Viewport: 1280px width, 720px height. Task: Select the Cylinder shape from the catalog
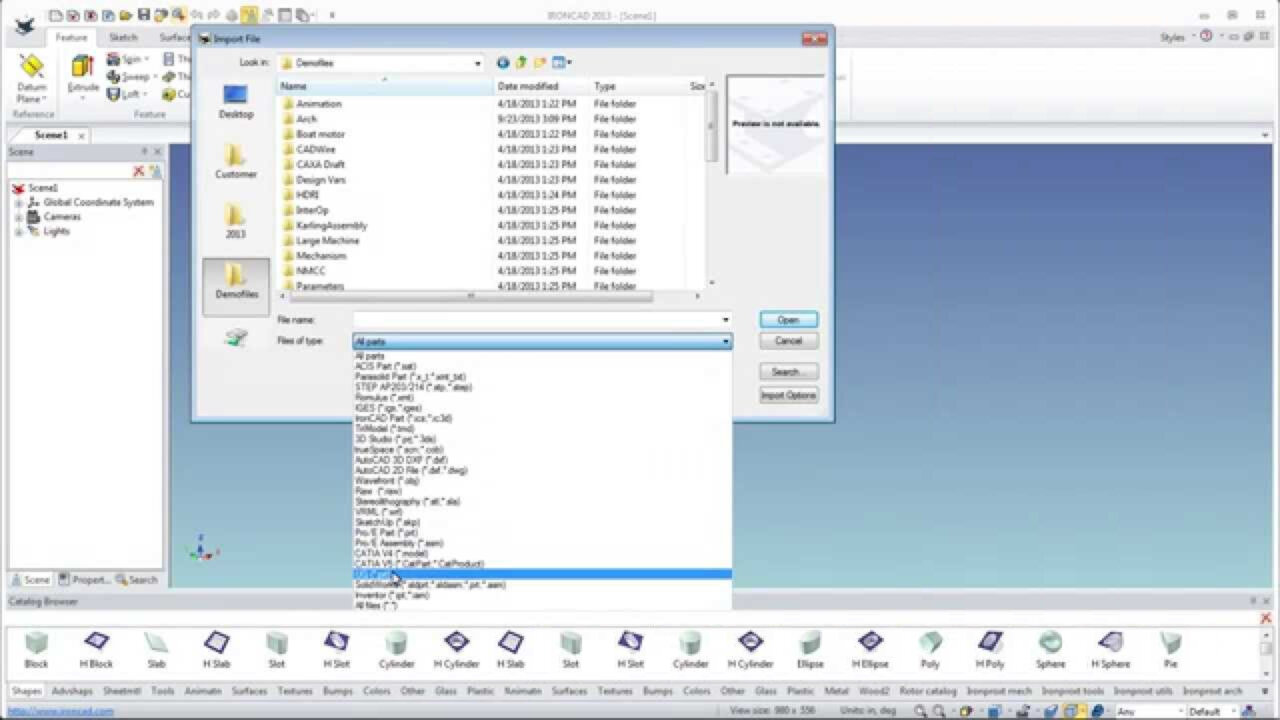pos(397,645)
